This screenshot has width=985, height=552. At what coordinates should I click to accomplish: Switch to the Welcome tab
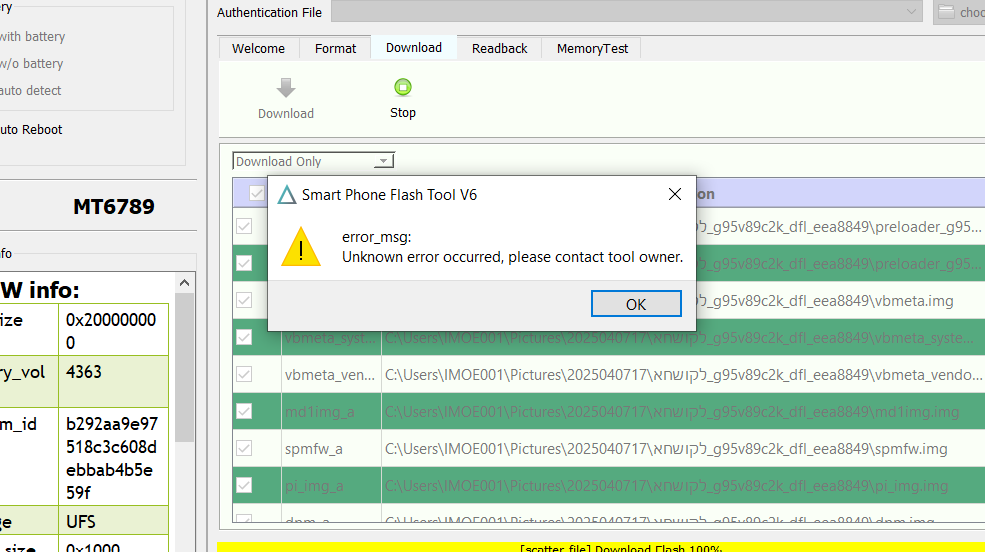258,48
